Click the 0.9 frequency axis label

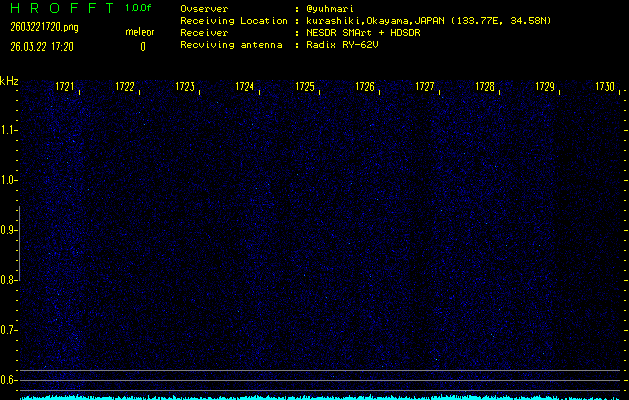click(x=9, y=230)
